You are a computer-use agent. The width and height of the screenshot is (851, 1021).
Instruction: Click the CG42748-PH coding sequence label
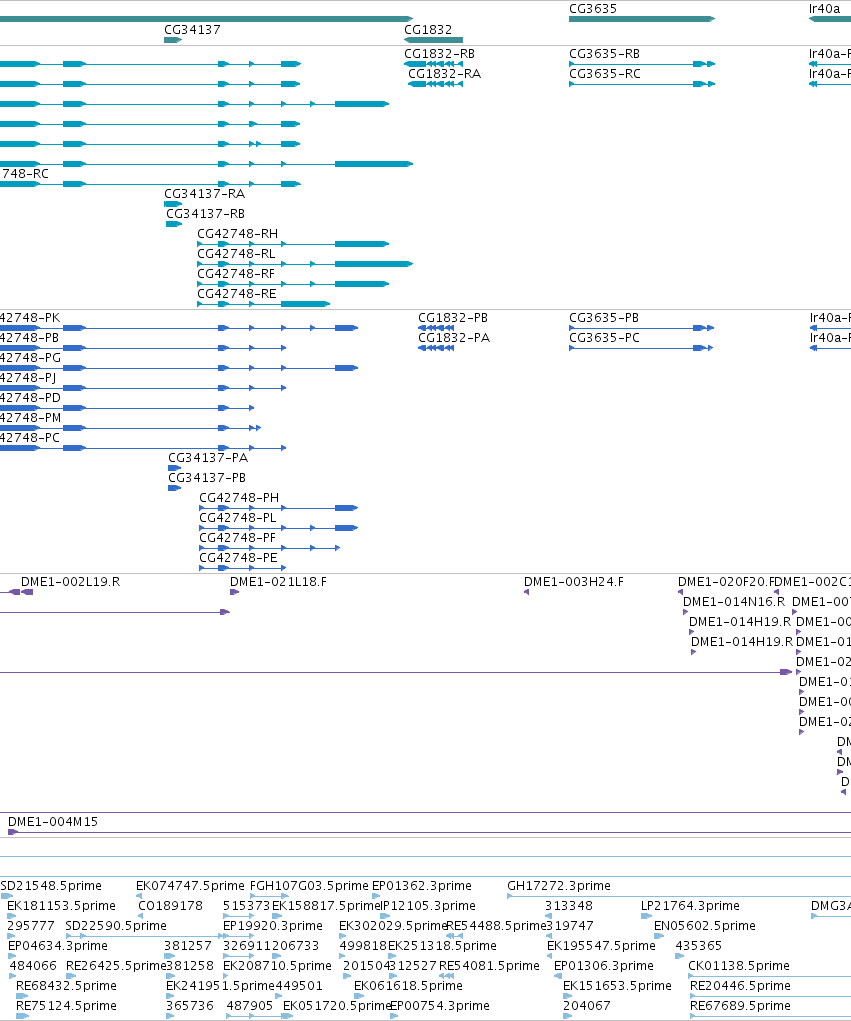pyautogui.click(x=239, y=497)
